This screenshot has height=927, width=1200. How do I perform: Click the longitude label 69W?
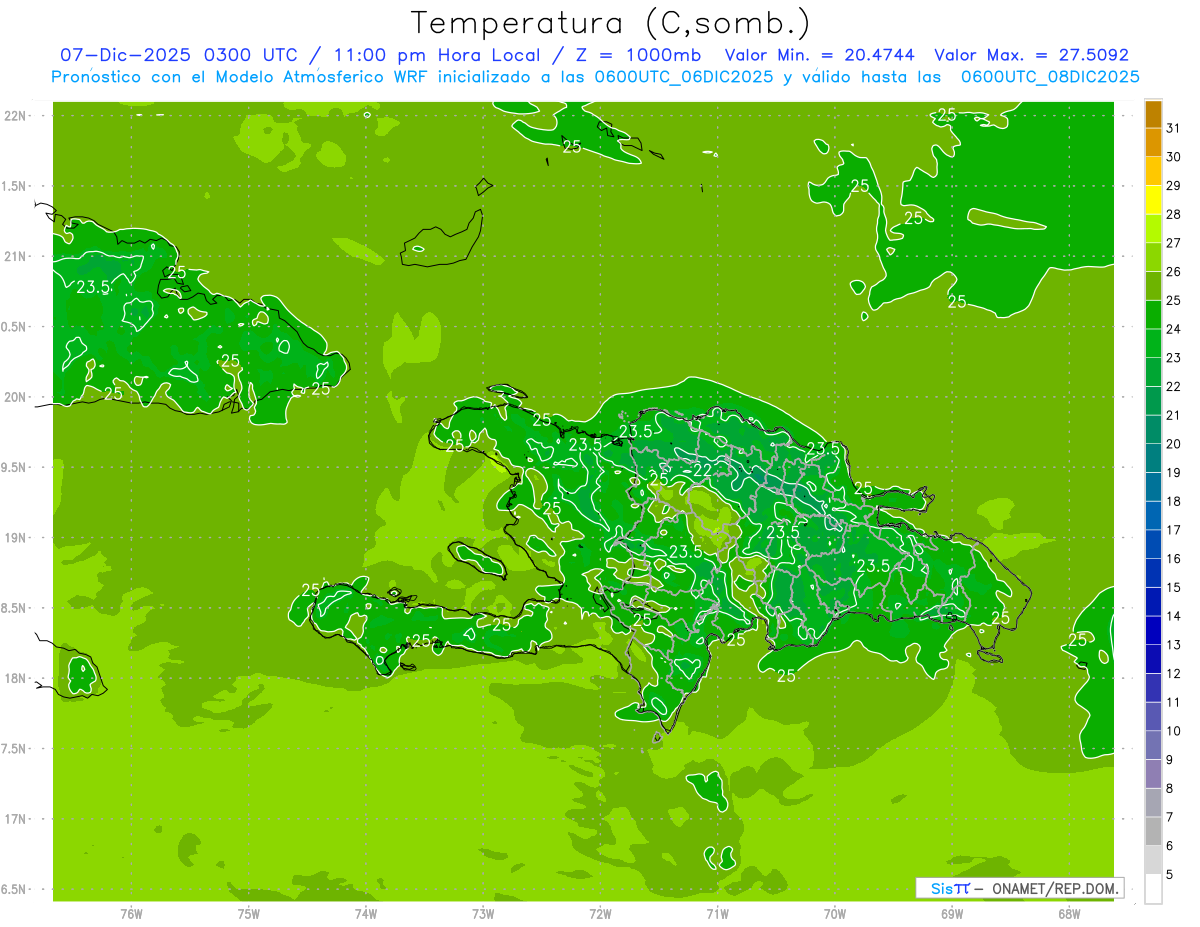coord(952,914)
